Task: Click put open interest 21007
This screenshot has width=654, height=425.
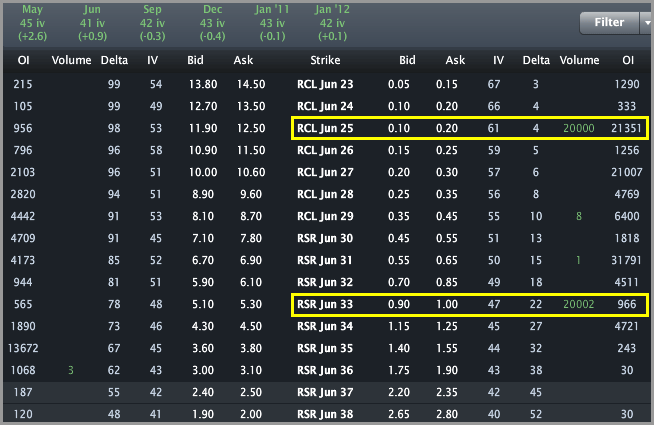Action: (626, 172)
